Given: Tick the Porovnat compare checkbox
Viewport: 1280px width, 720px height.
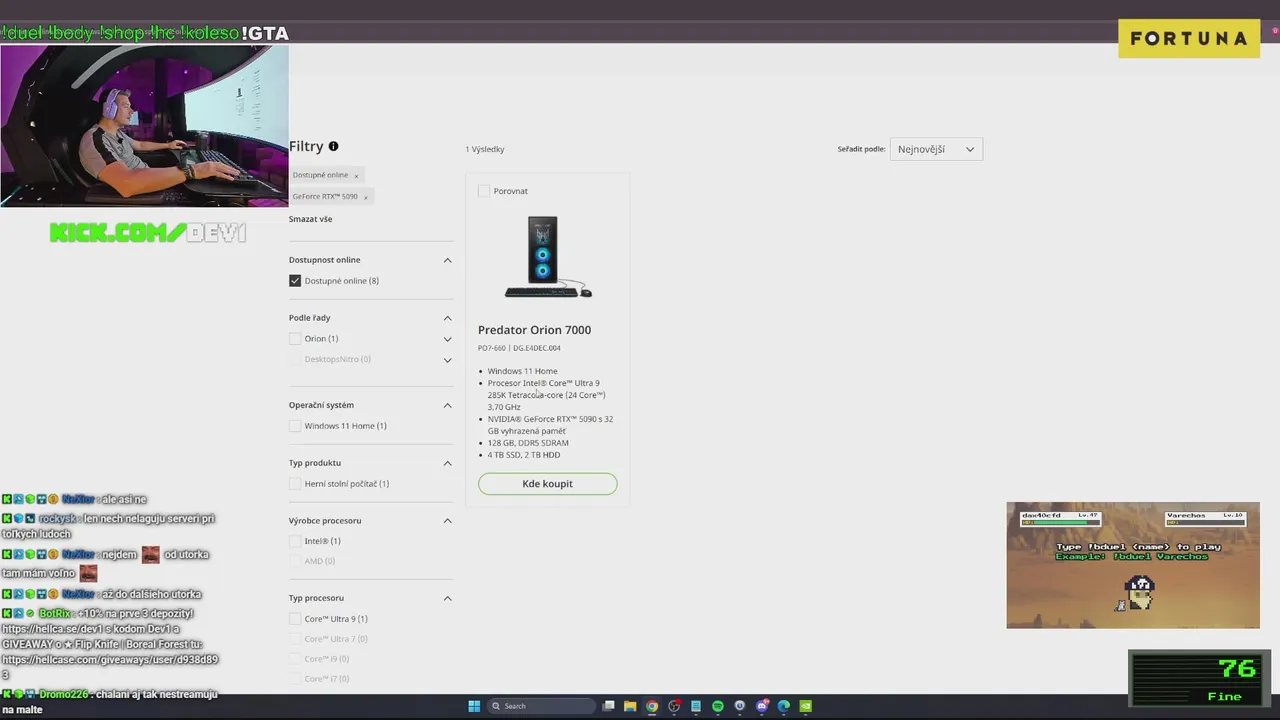Looking at the screenshot, I should coord(484,191).
